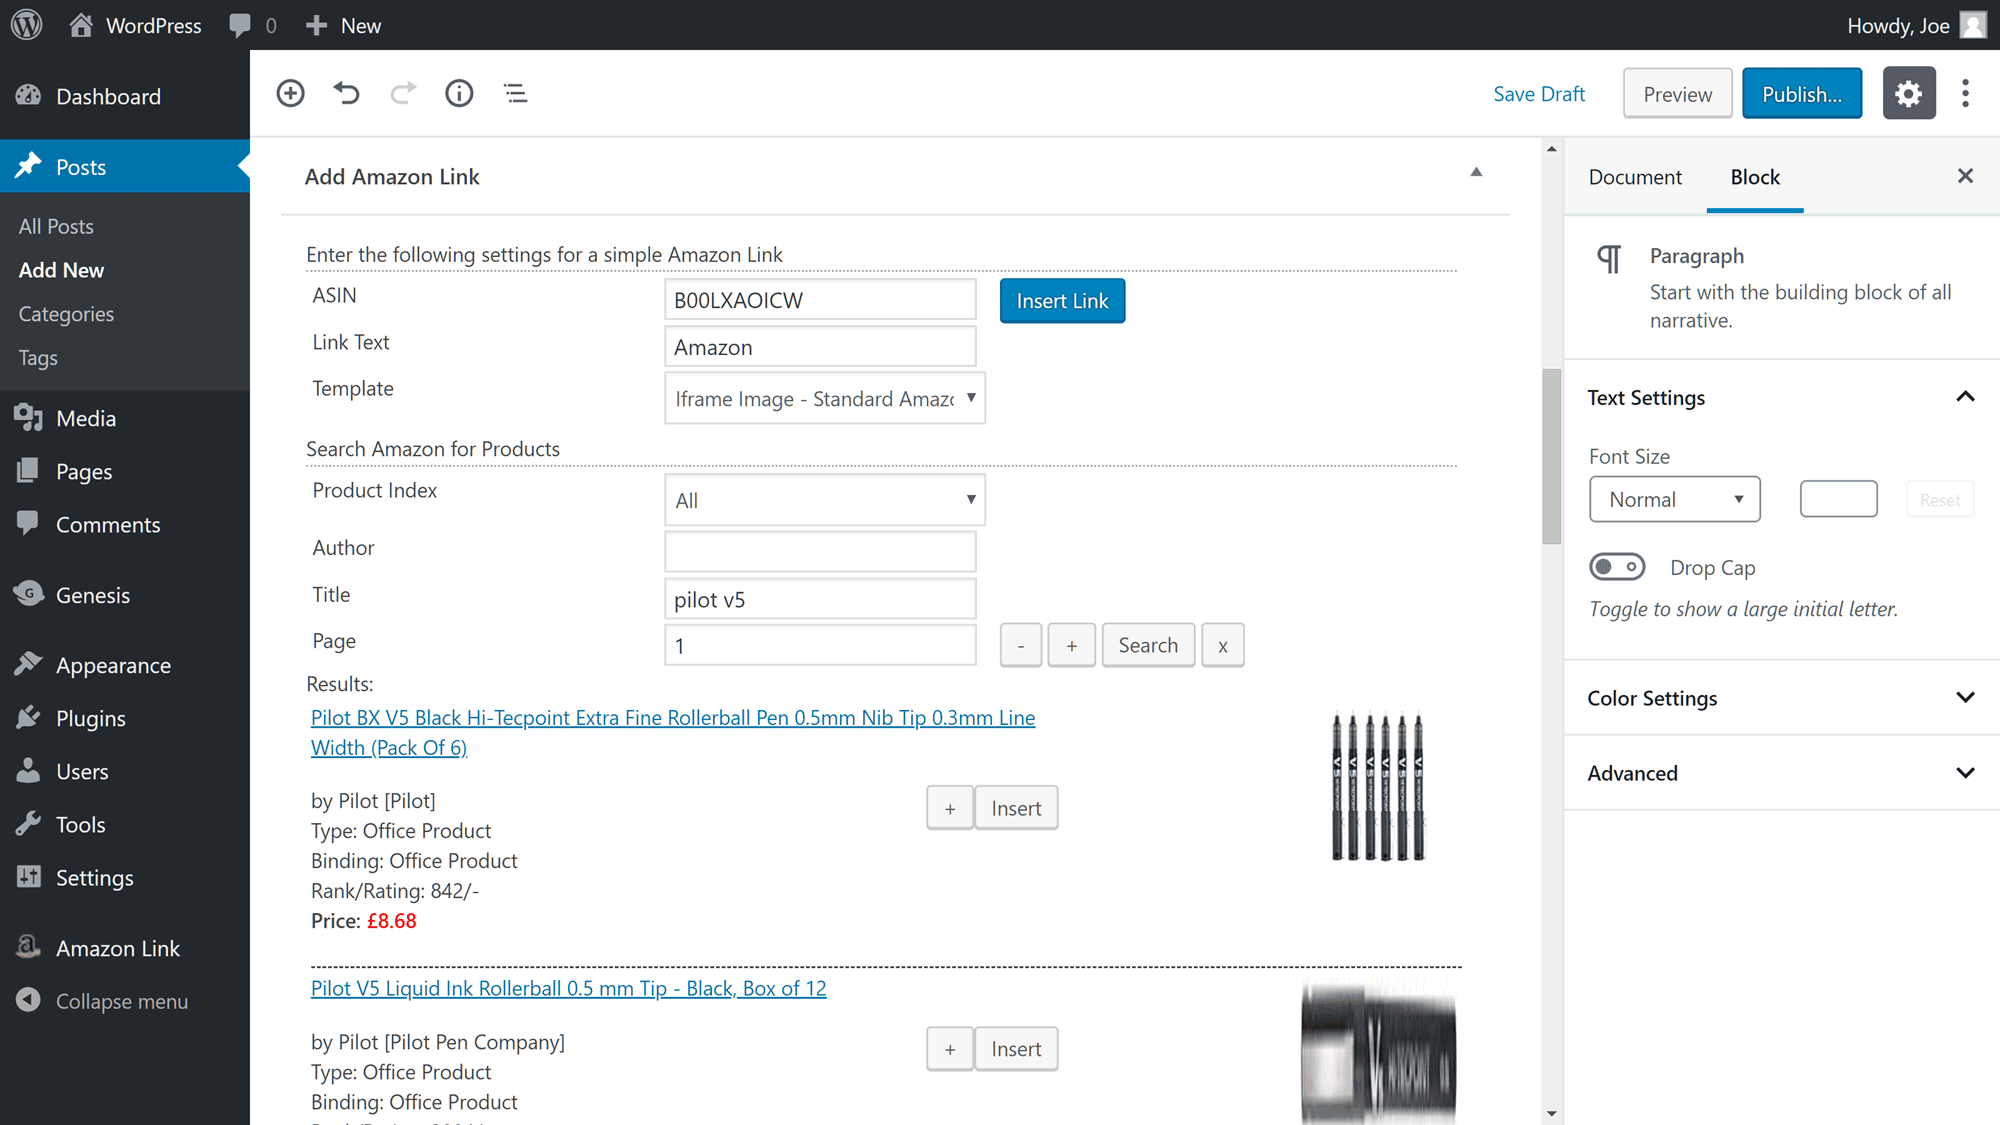Click the add block plus icon
The height and width of the screenshot is (1125, 2000).
290,93
